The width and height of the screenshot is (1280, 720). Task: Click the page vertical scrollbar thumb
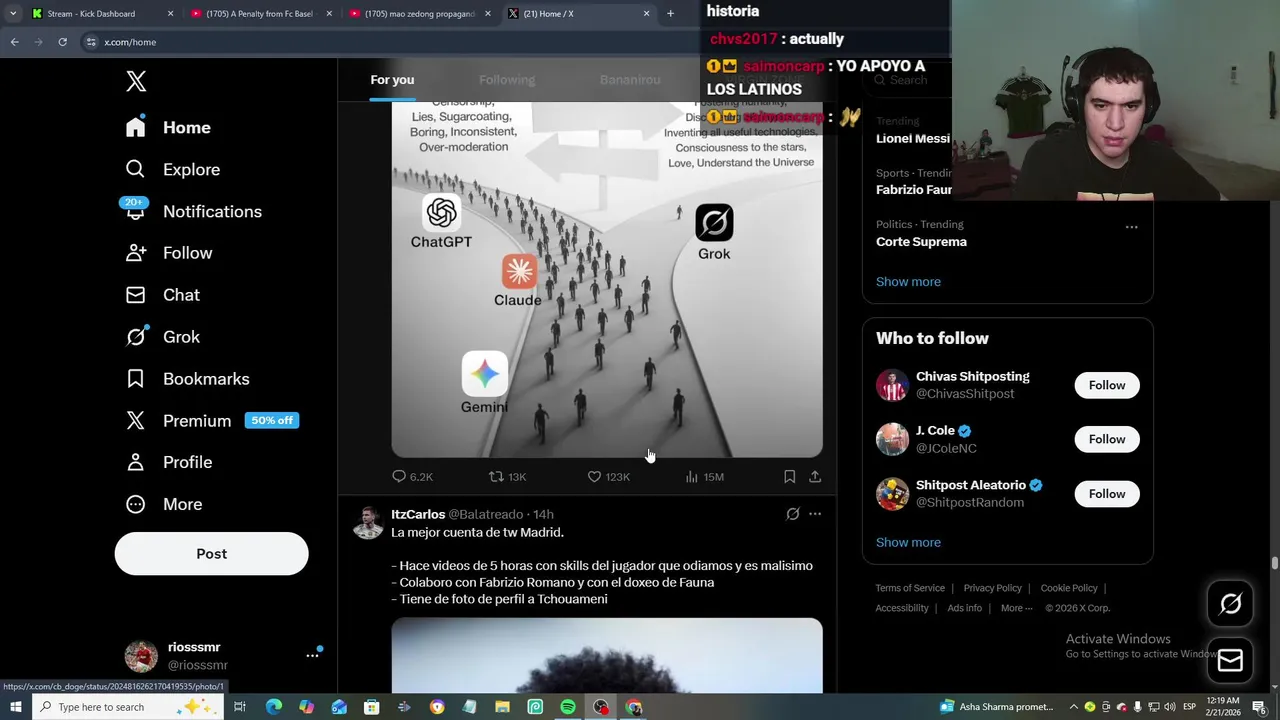click(x=1274, y=564)
